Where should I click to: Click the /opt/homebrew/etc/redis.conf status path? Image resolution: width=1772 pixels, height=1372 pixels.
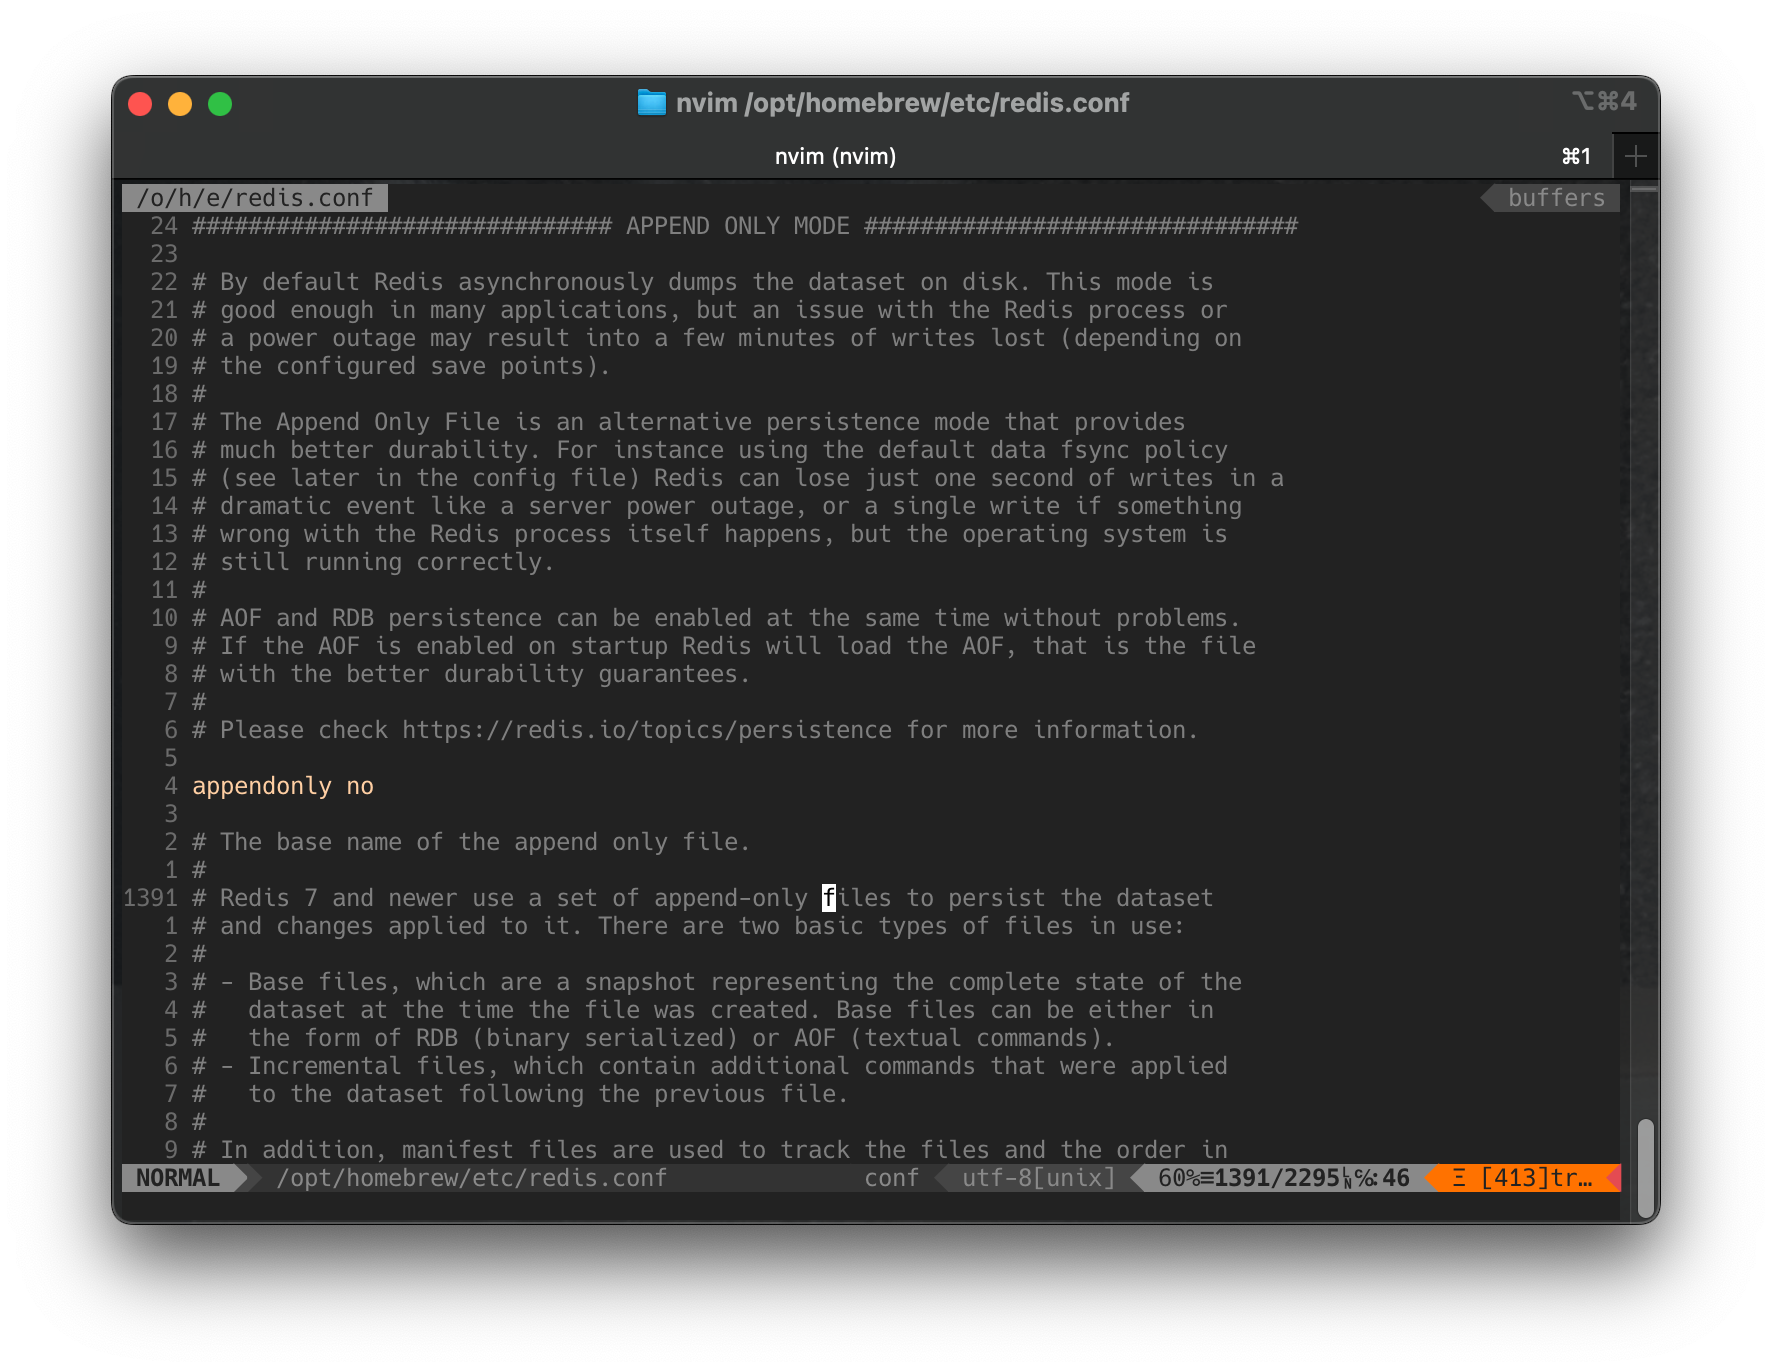click(472, 1178)
